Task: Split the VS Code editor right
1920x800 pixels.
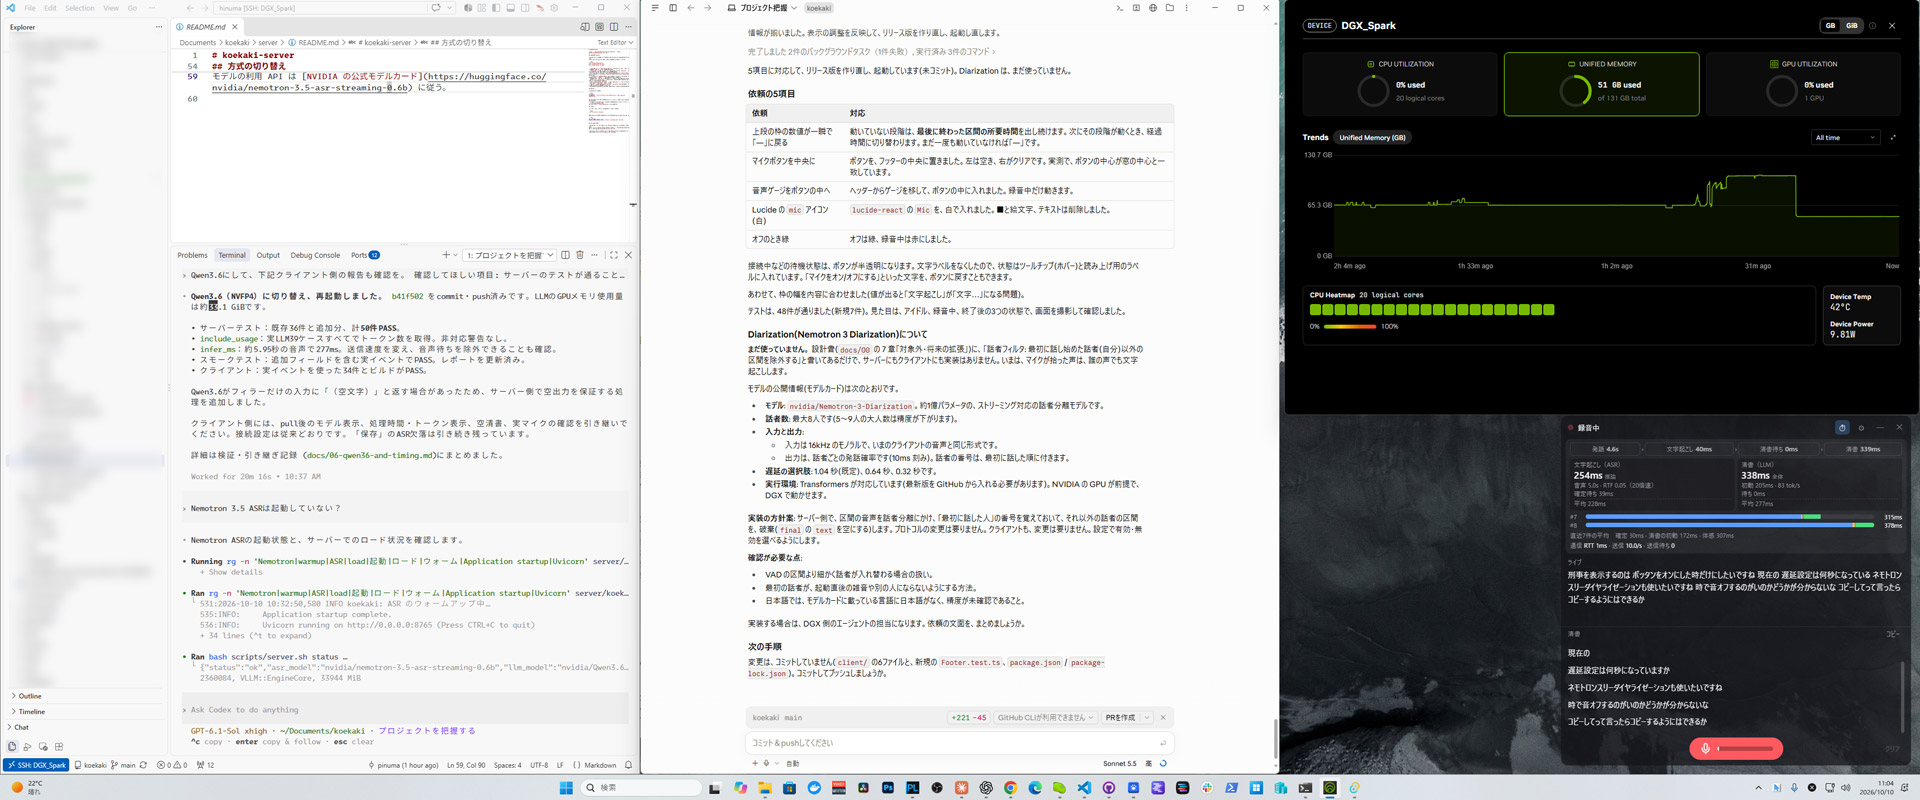Action: click(614, 27)
